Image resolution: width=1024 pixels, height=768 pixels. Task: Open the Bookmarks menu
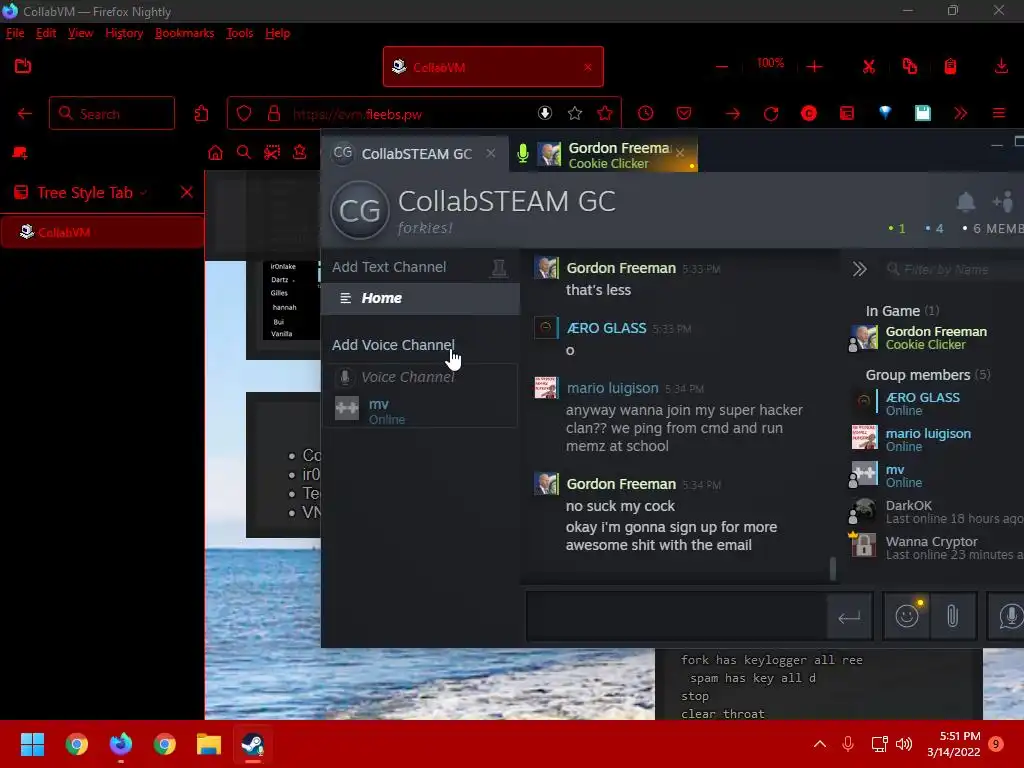click(184, 33)
